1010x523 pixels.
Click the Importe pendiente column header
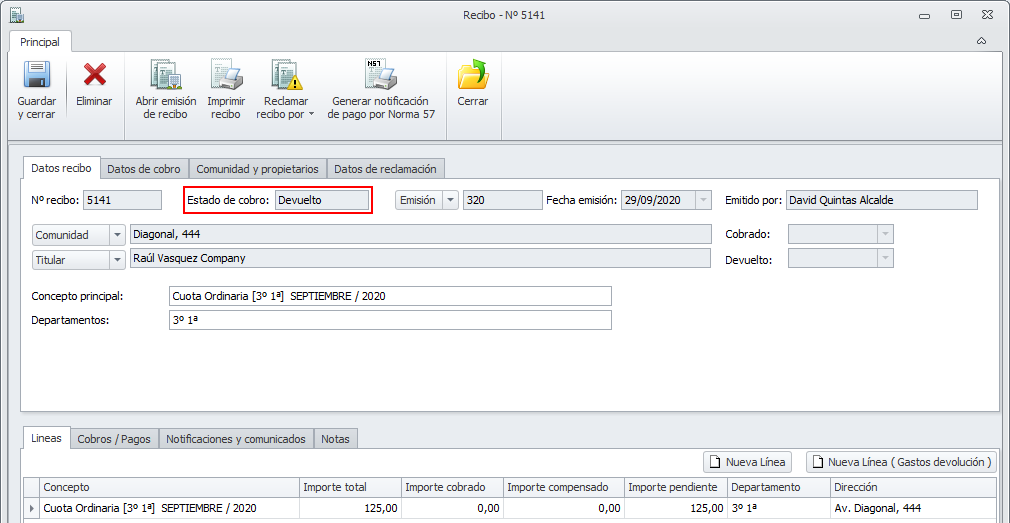pos(676,488)
